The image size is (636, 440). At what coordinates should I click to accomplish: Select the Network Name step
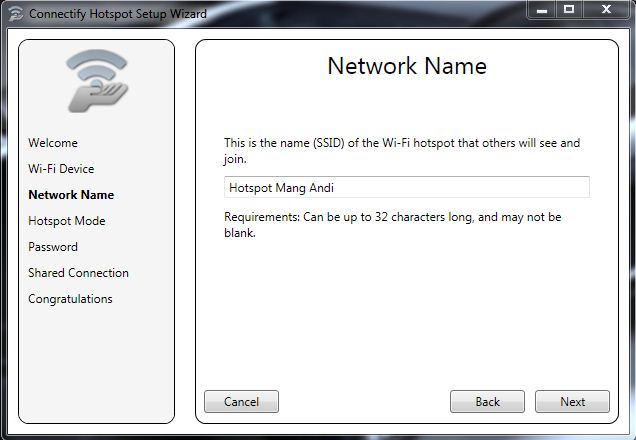71,195
